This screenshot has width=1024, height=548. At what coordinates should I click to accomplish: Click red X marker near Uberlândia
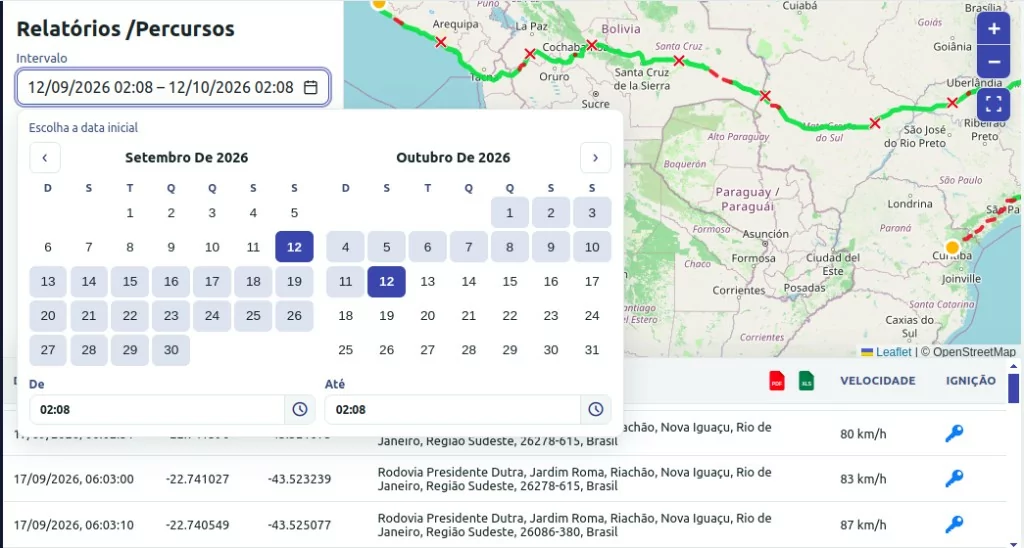(x=952, y=103)
